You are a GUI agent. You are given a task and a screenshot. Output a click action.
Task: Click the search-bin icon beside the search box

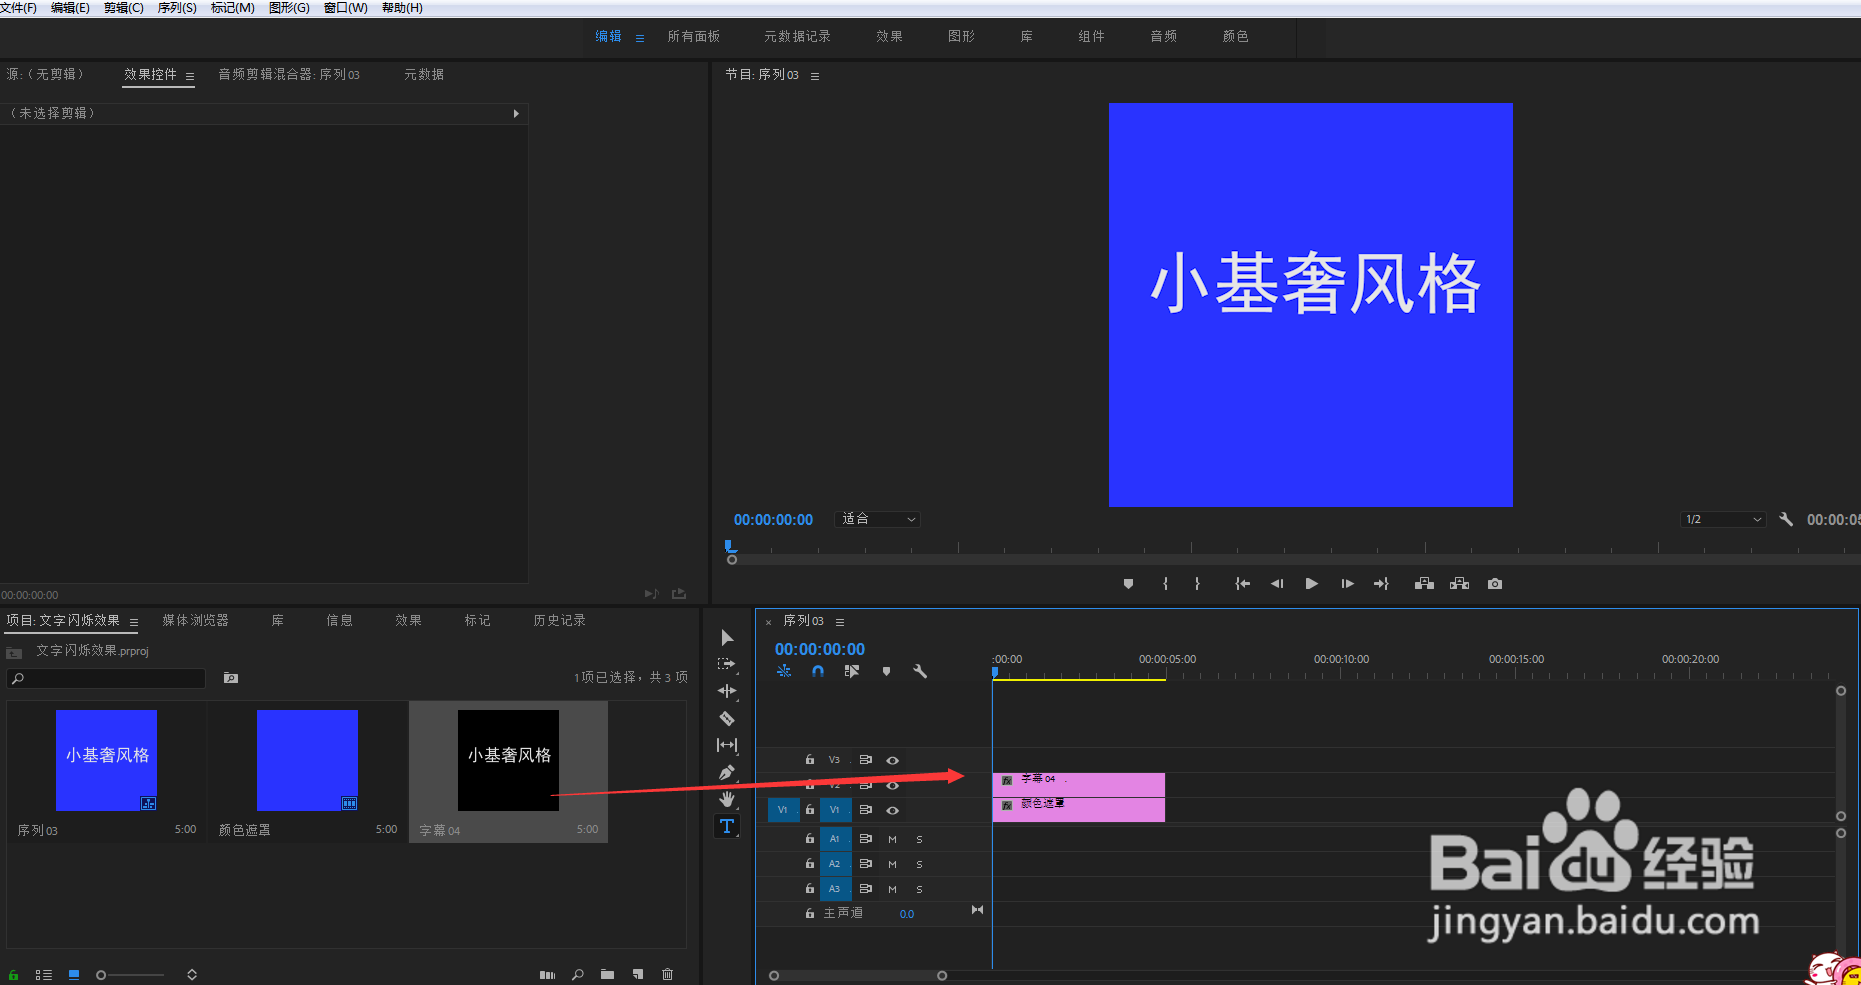pyautogui.click(x=231, y=678)
